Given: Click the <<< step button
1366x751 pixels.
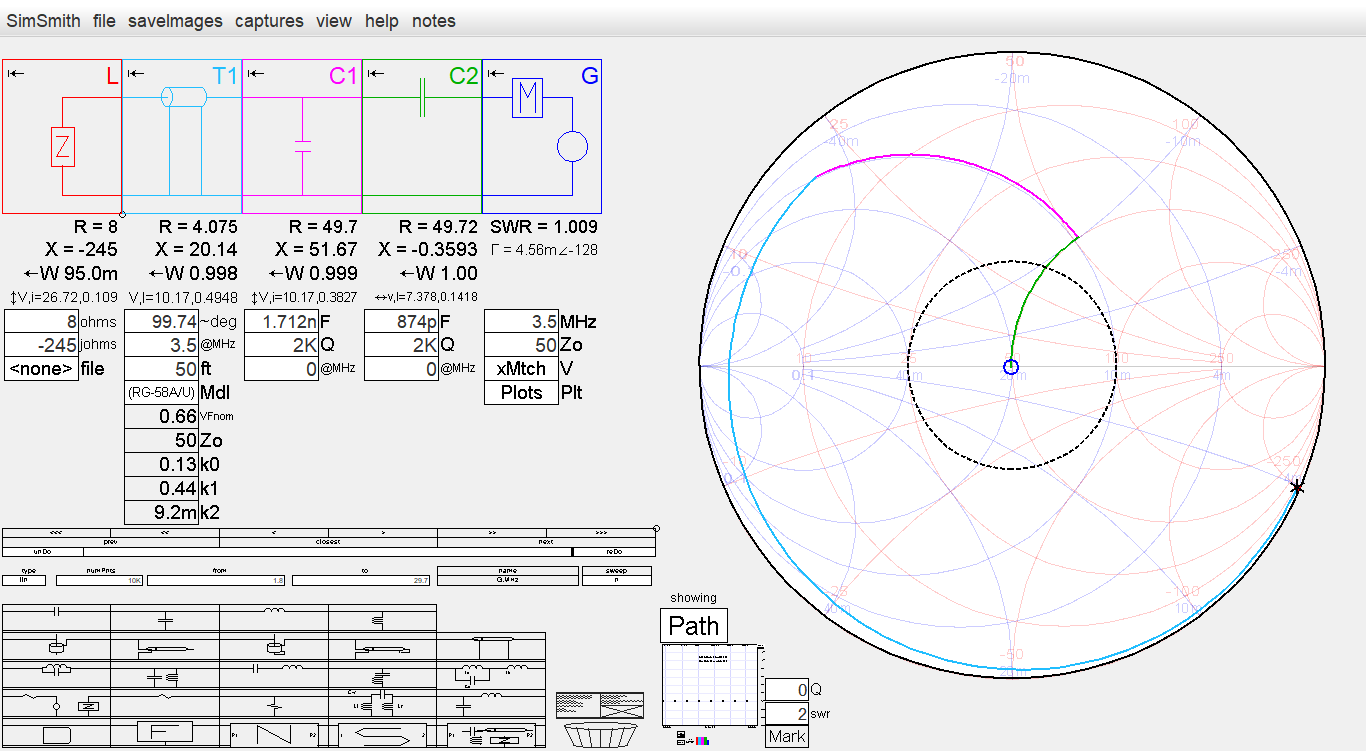Looking at the screenshot, I should (56, 533).
